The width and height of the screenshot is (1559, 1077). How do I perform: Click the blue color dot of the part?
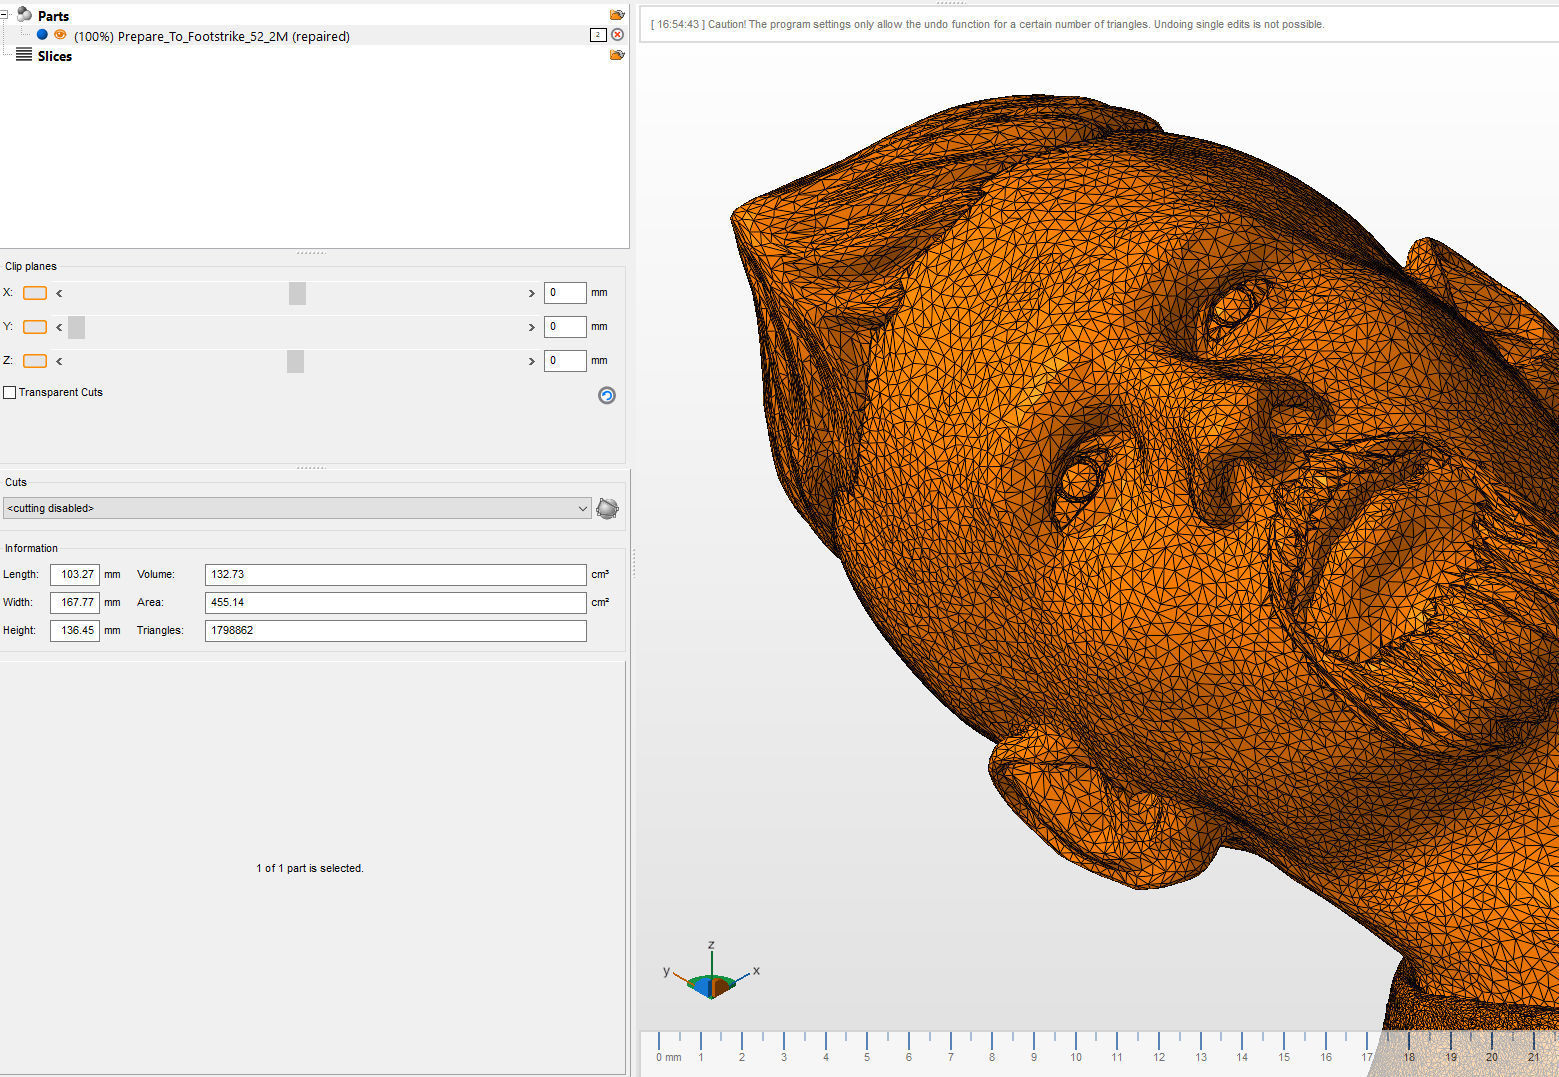pos(42,35)
